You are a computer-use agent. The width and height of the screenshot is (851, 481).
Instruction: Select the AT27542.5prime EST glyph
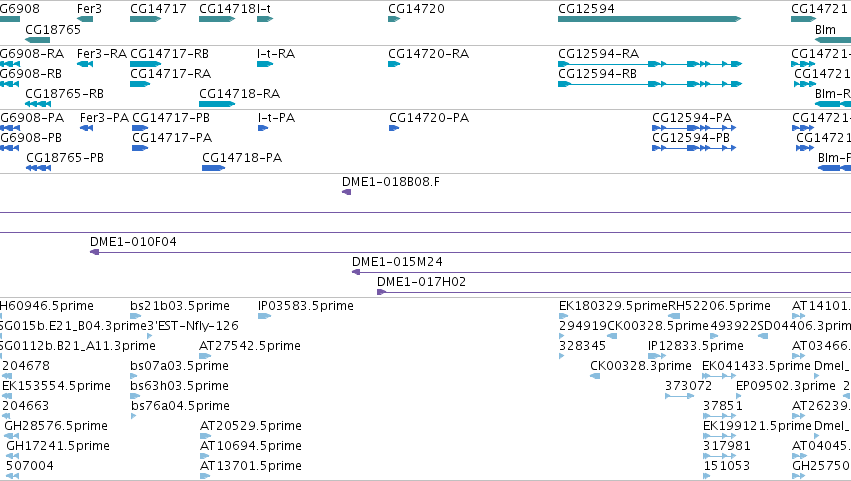(205, 356)
